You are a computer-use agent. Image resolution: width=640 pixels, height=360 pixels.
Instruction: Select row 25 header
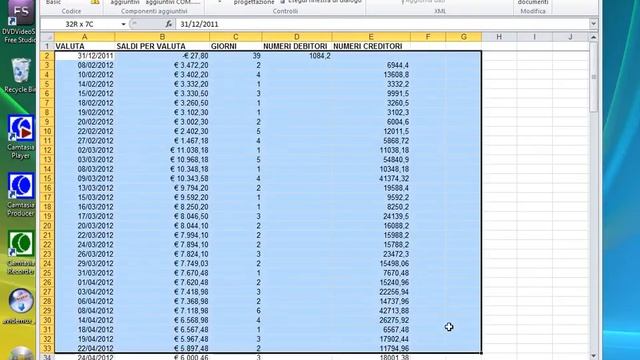[47, 273]
